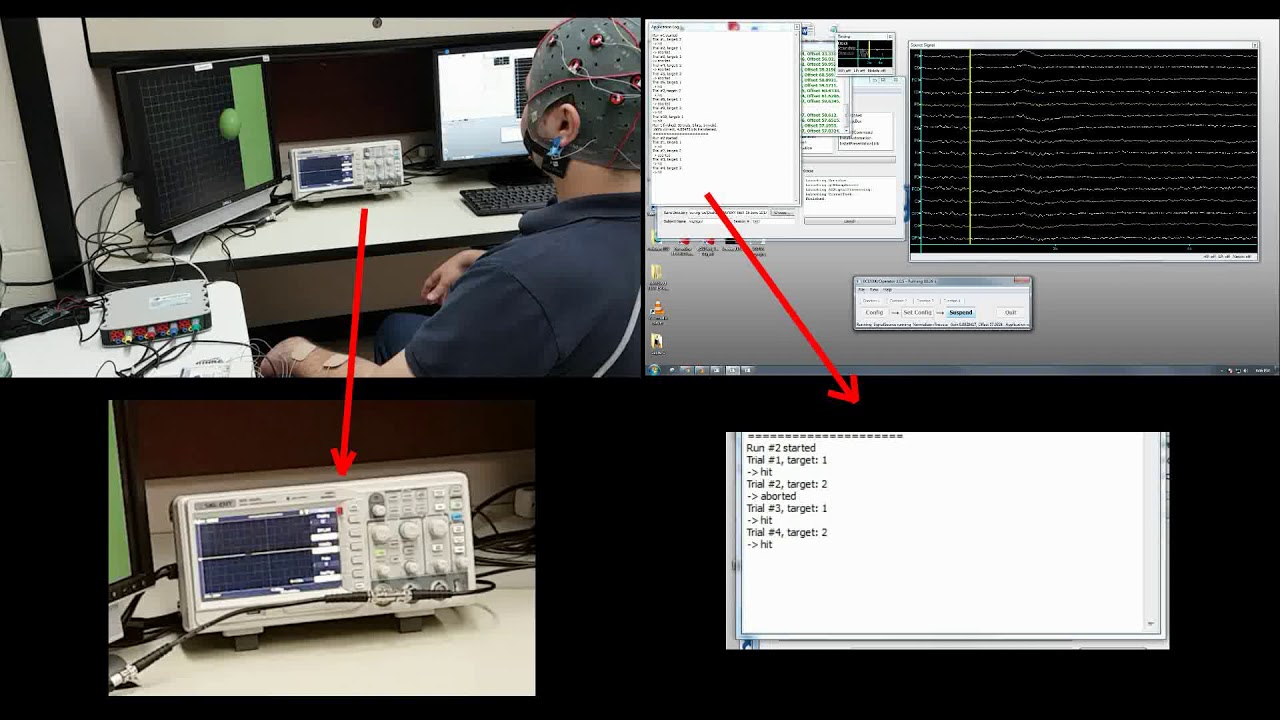Open the VLC media player desktop icon
The width and height of the screenshot is (1280, 720).
click(657, 310)
